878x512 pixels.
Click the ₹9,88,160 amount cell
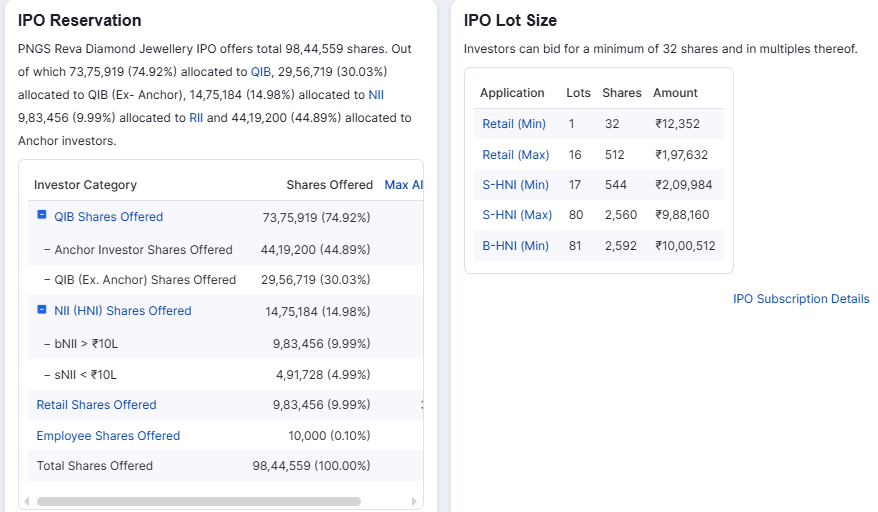coord(682,215)
